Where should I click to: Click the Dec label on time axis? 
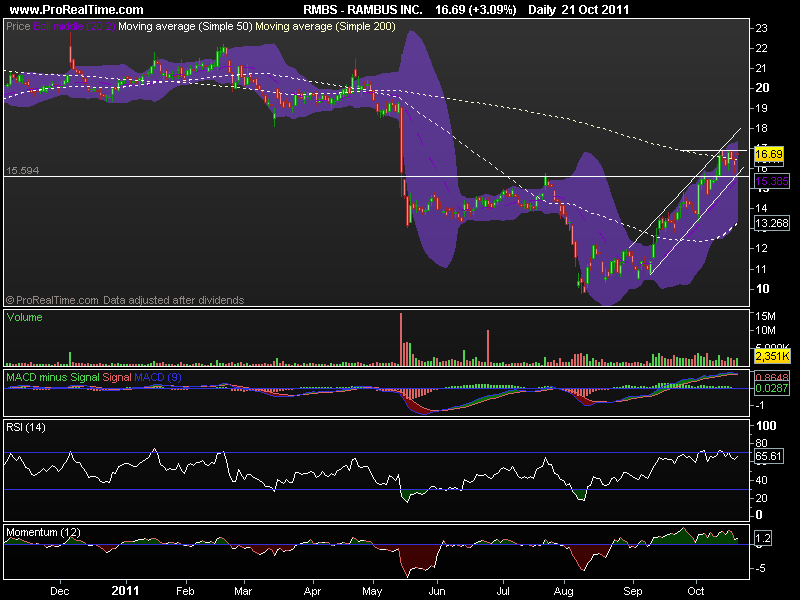click(x=60, y=591)
